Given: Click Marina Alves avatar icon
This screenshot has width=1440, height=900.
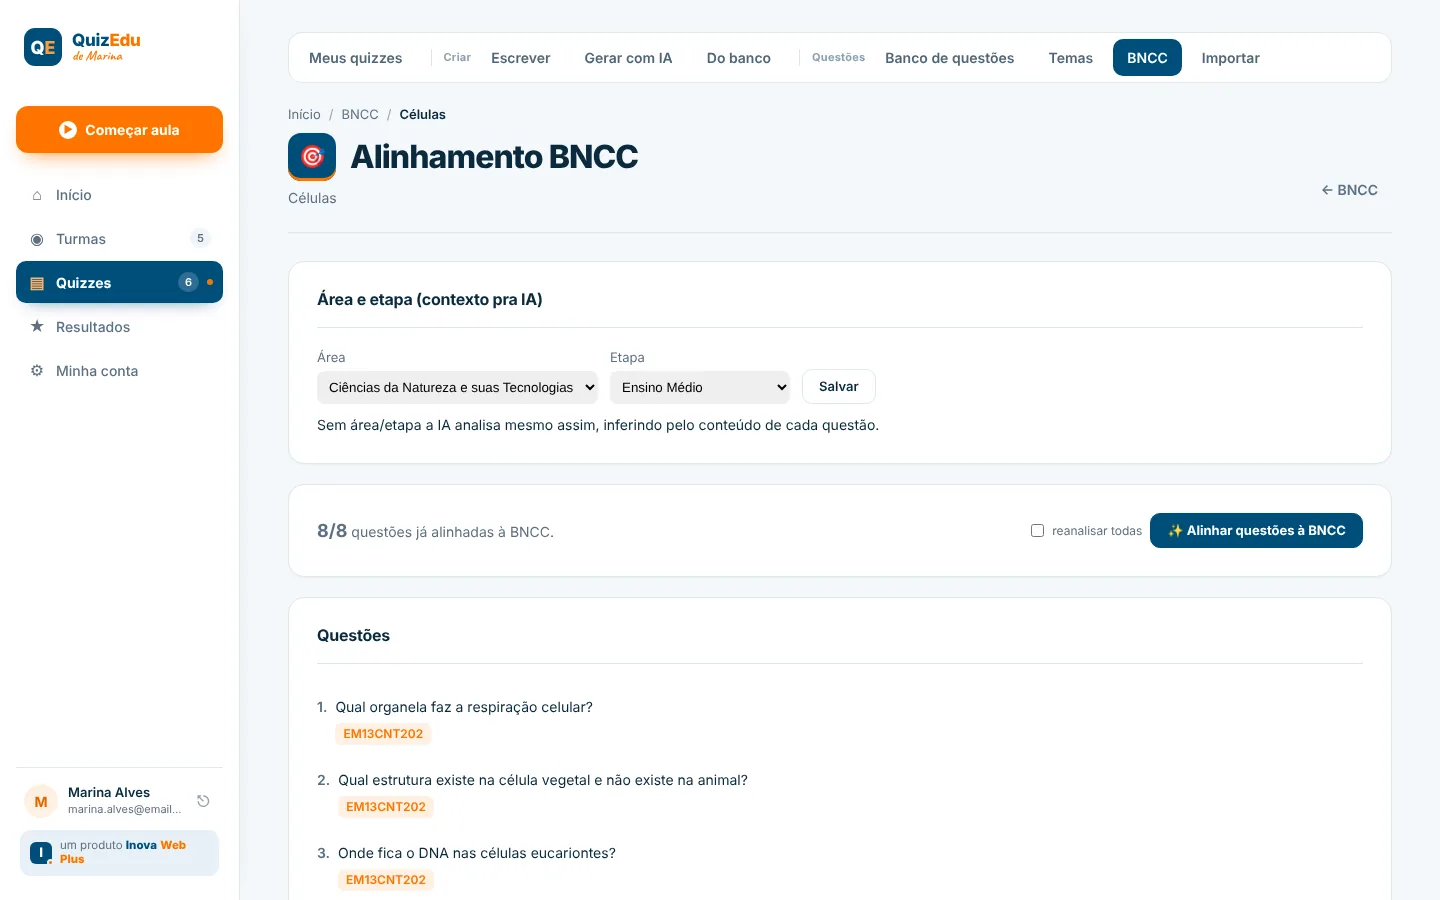Looking at the screenshot, I should 41,801.
